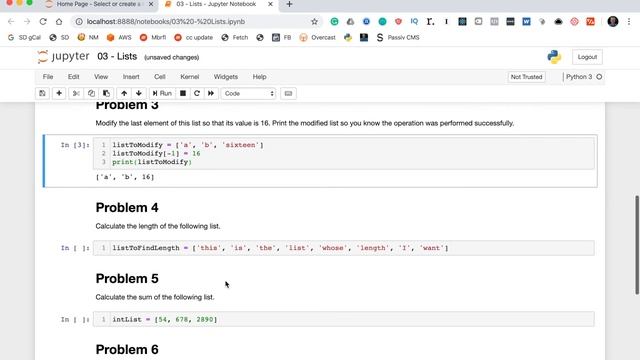Click the Problem 5 heading
This screenshot has height=360, width=640.
pos(127,279)
